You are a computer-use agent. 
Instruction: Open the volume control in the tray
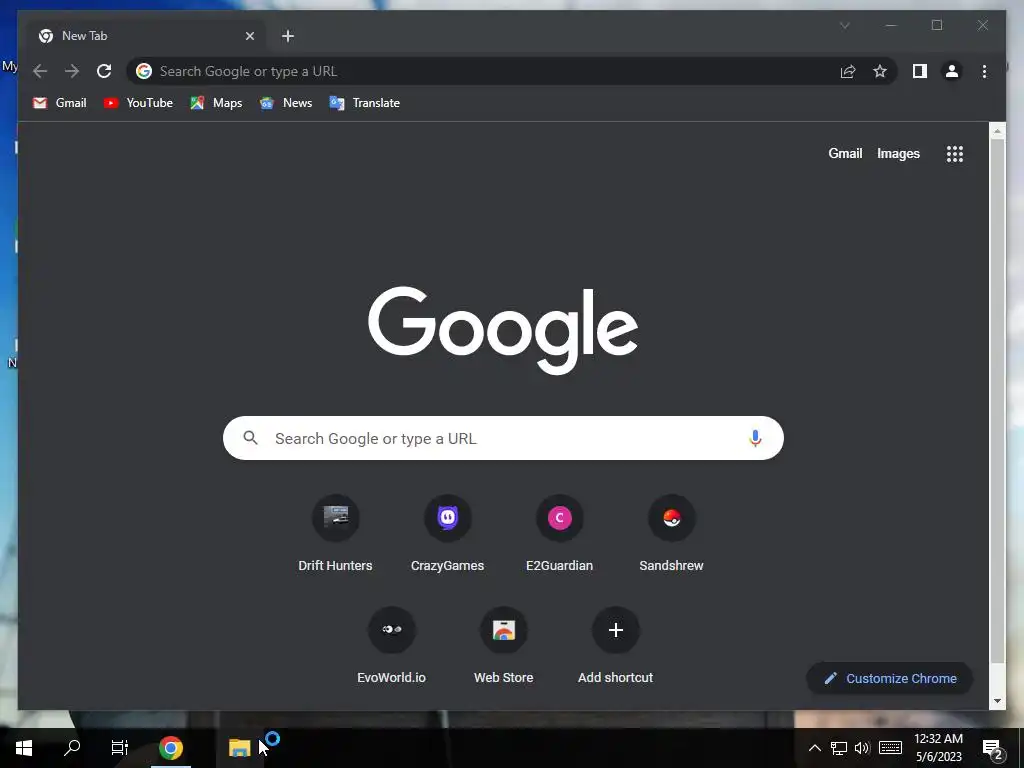point(862,748)
